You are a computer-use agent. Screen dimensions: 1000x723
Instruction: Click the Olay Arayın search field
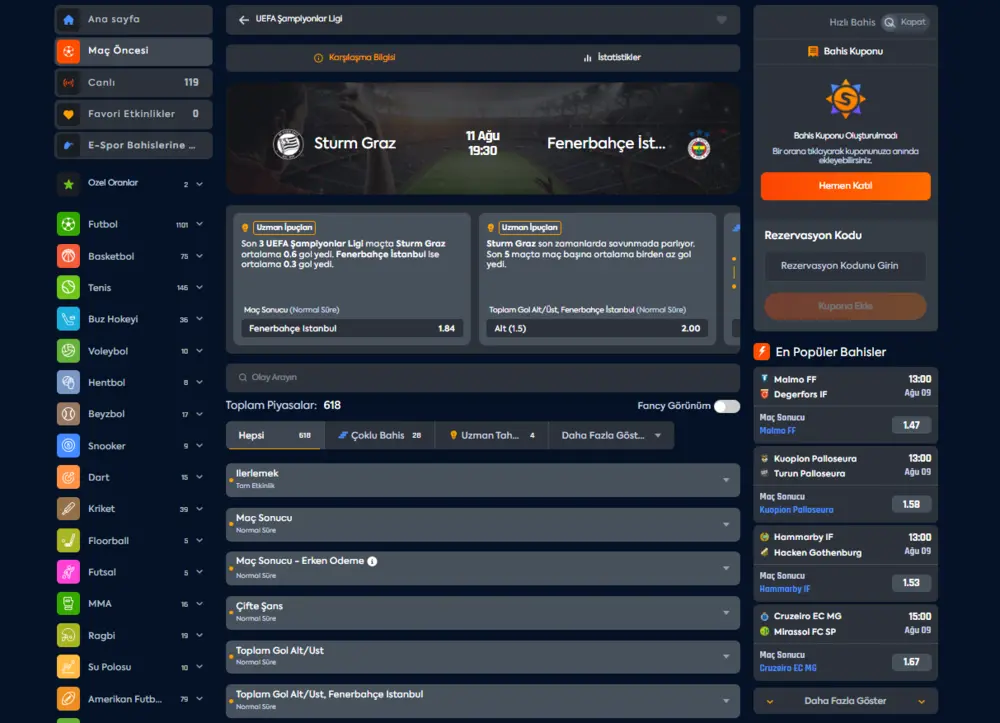[483, 377]
